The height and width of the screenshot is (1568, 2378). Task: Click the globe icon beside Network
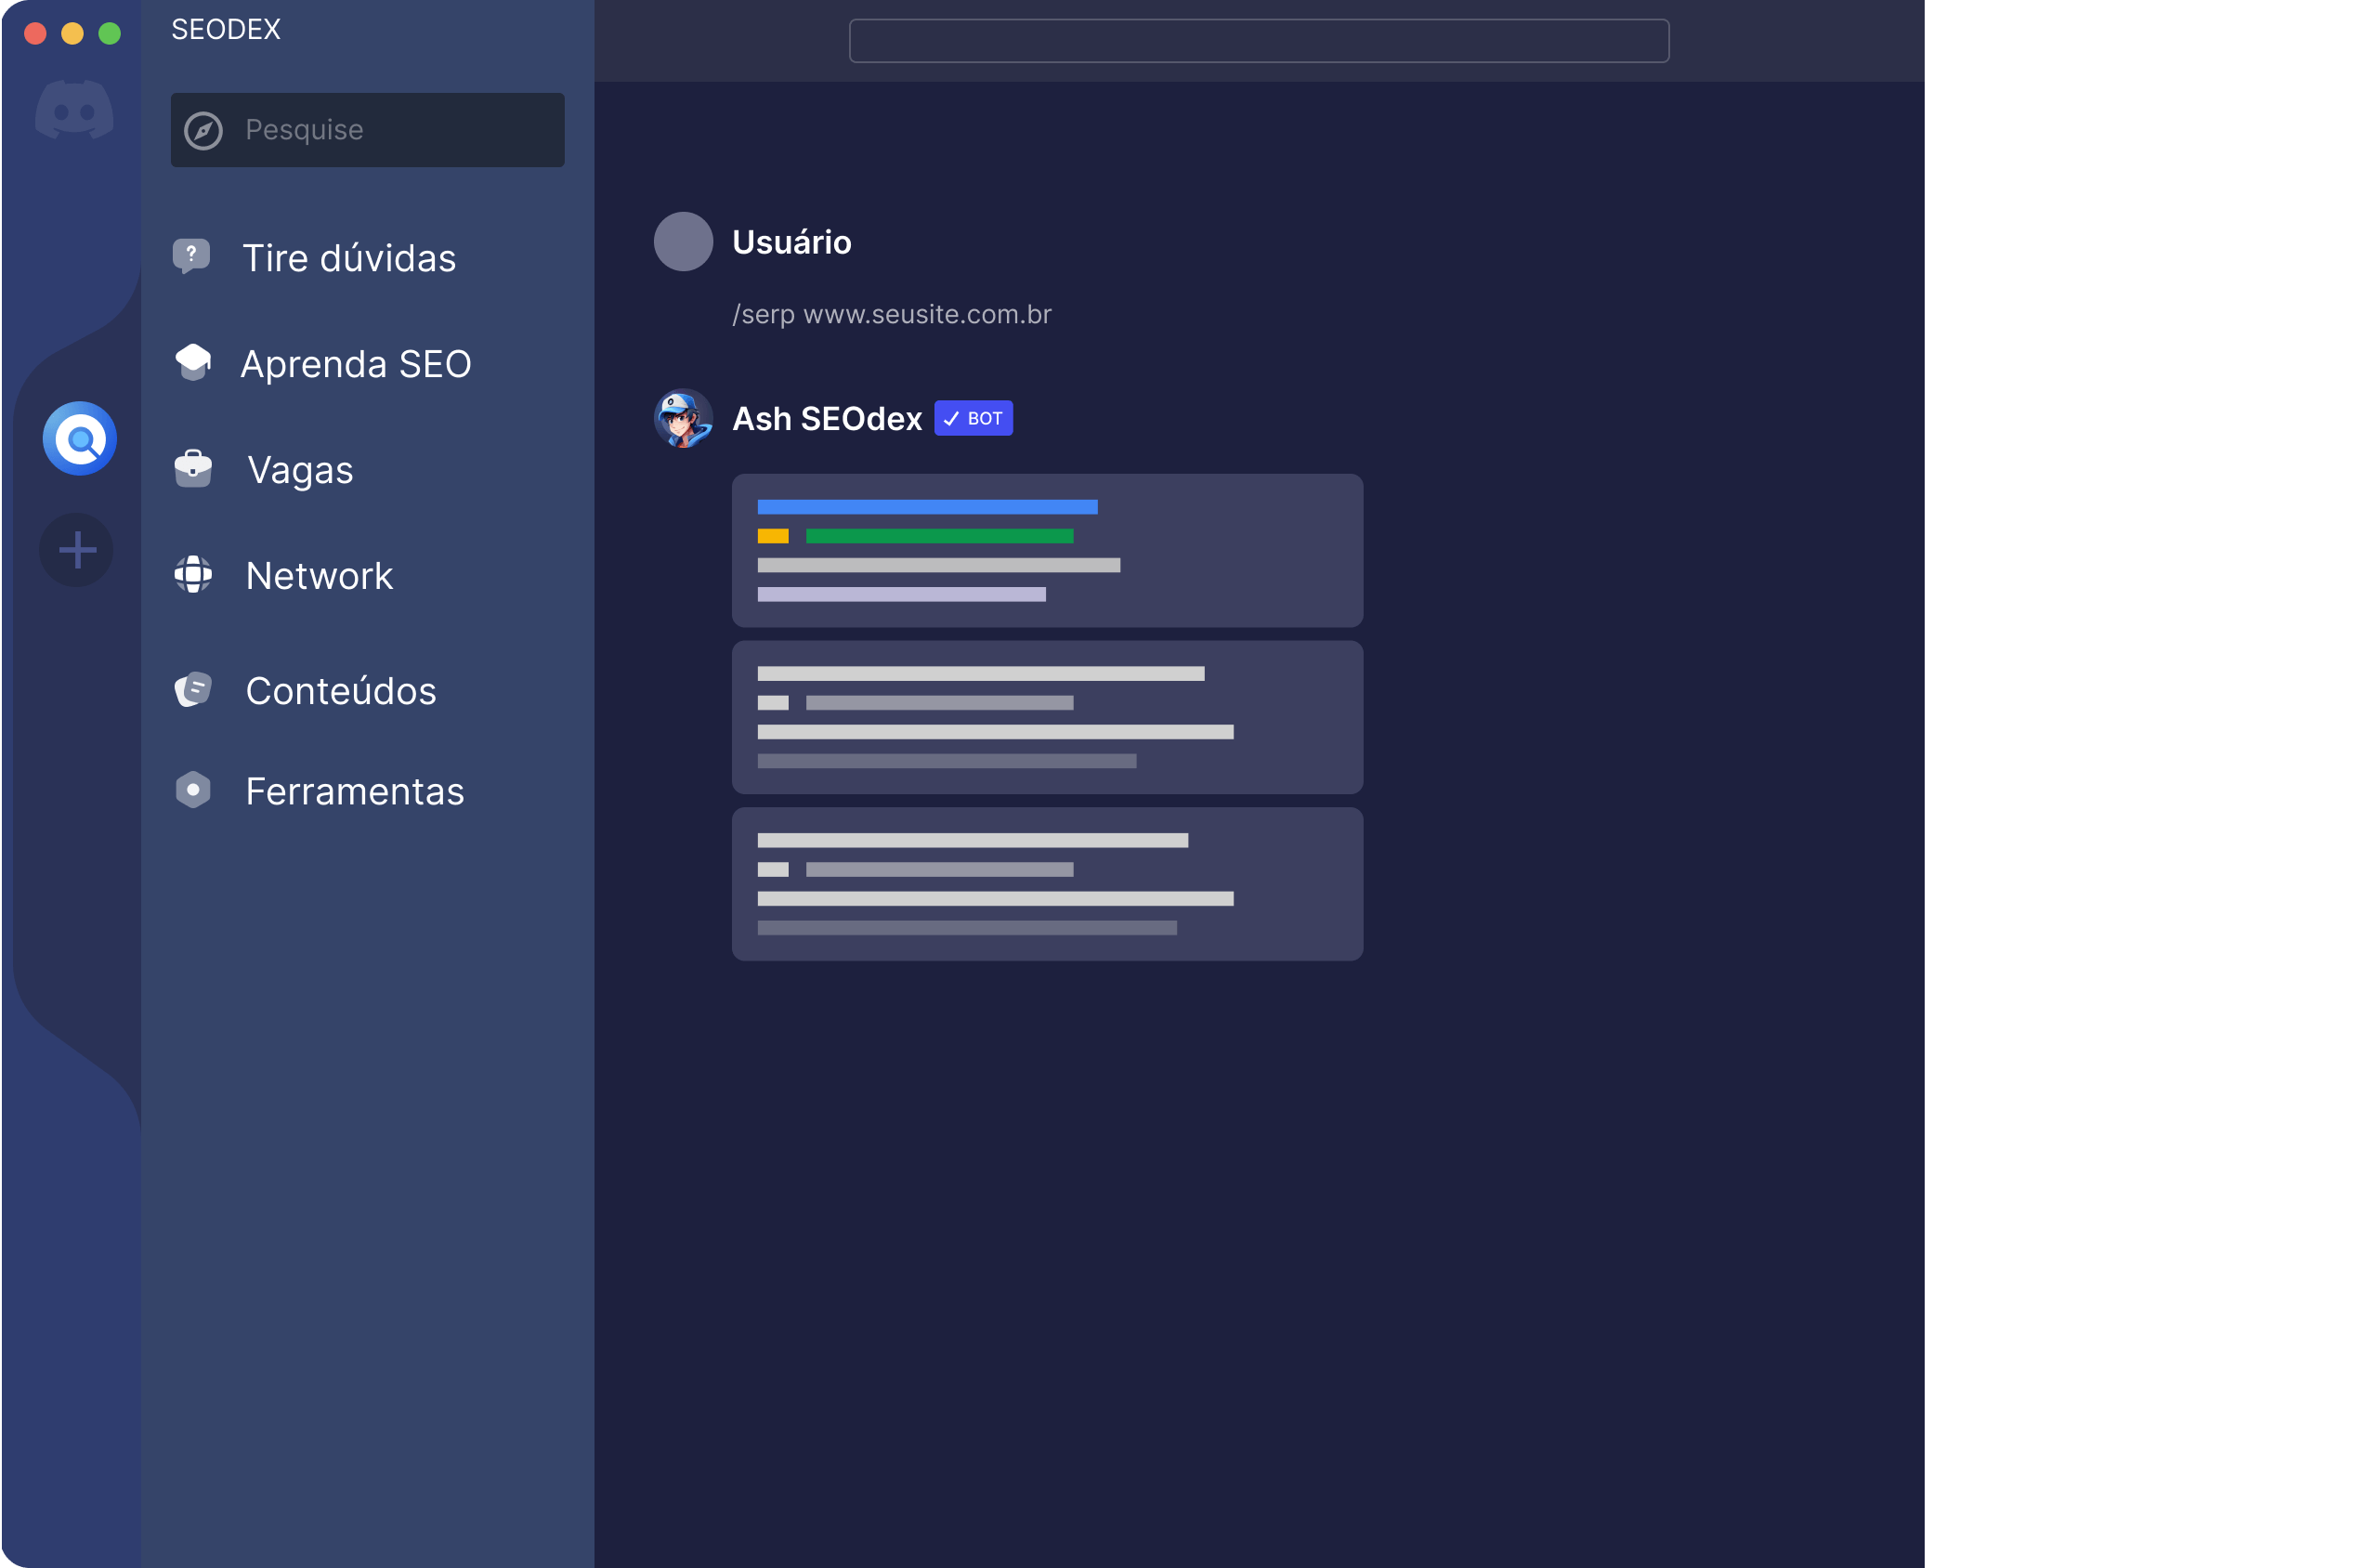[x=193, y=574]
